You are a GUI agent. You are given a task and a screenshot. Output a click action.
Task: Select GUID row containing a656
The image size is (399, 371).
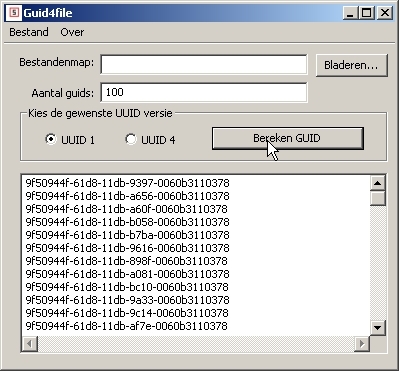(x=127, y=196)
